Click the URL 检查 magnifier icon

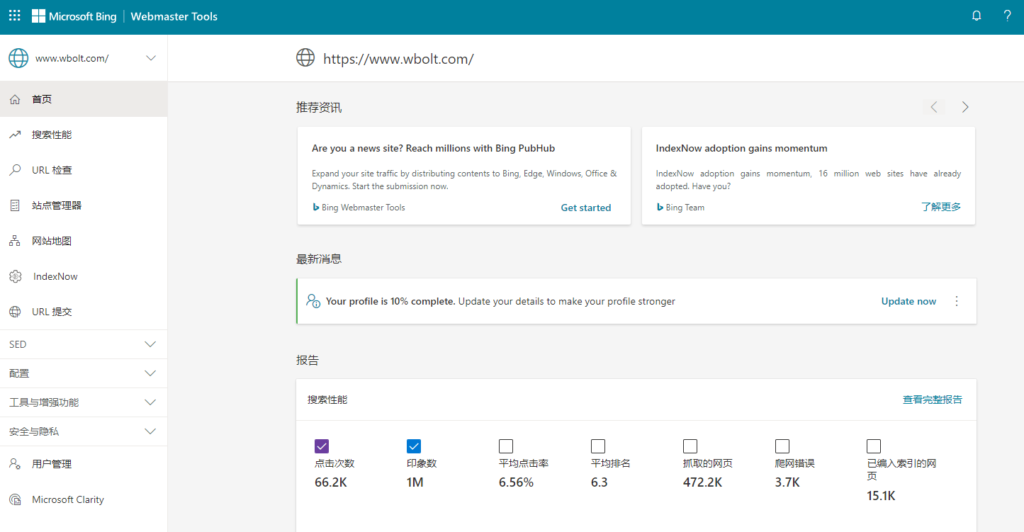(15, 170)
